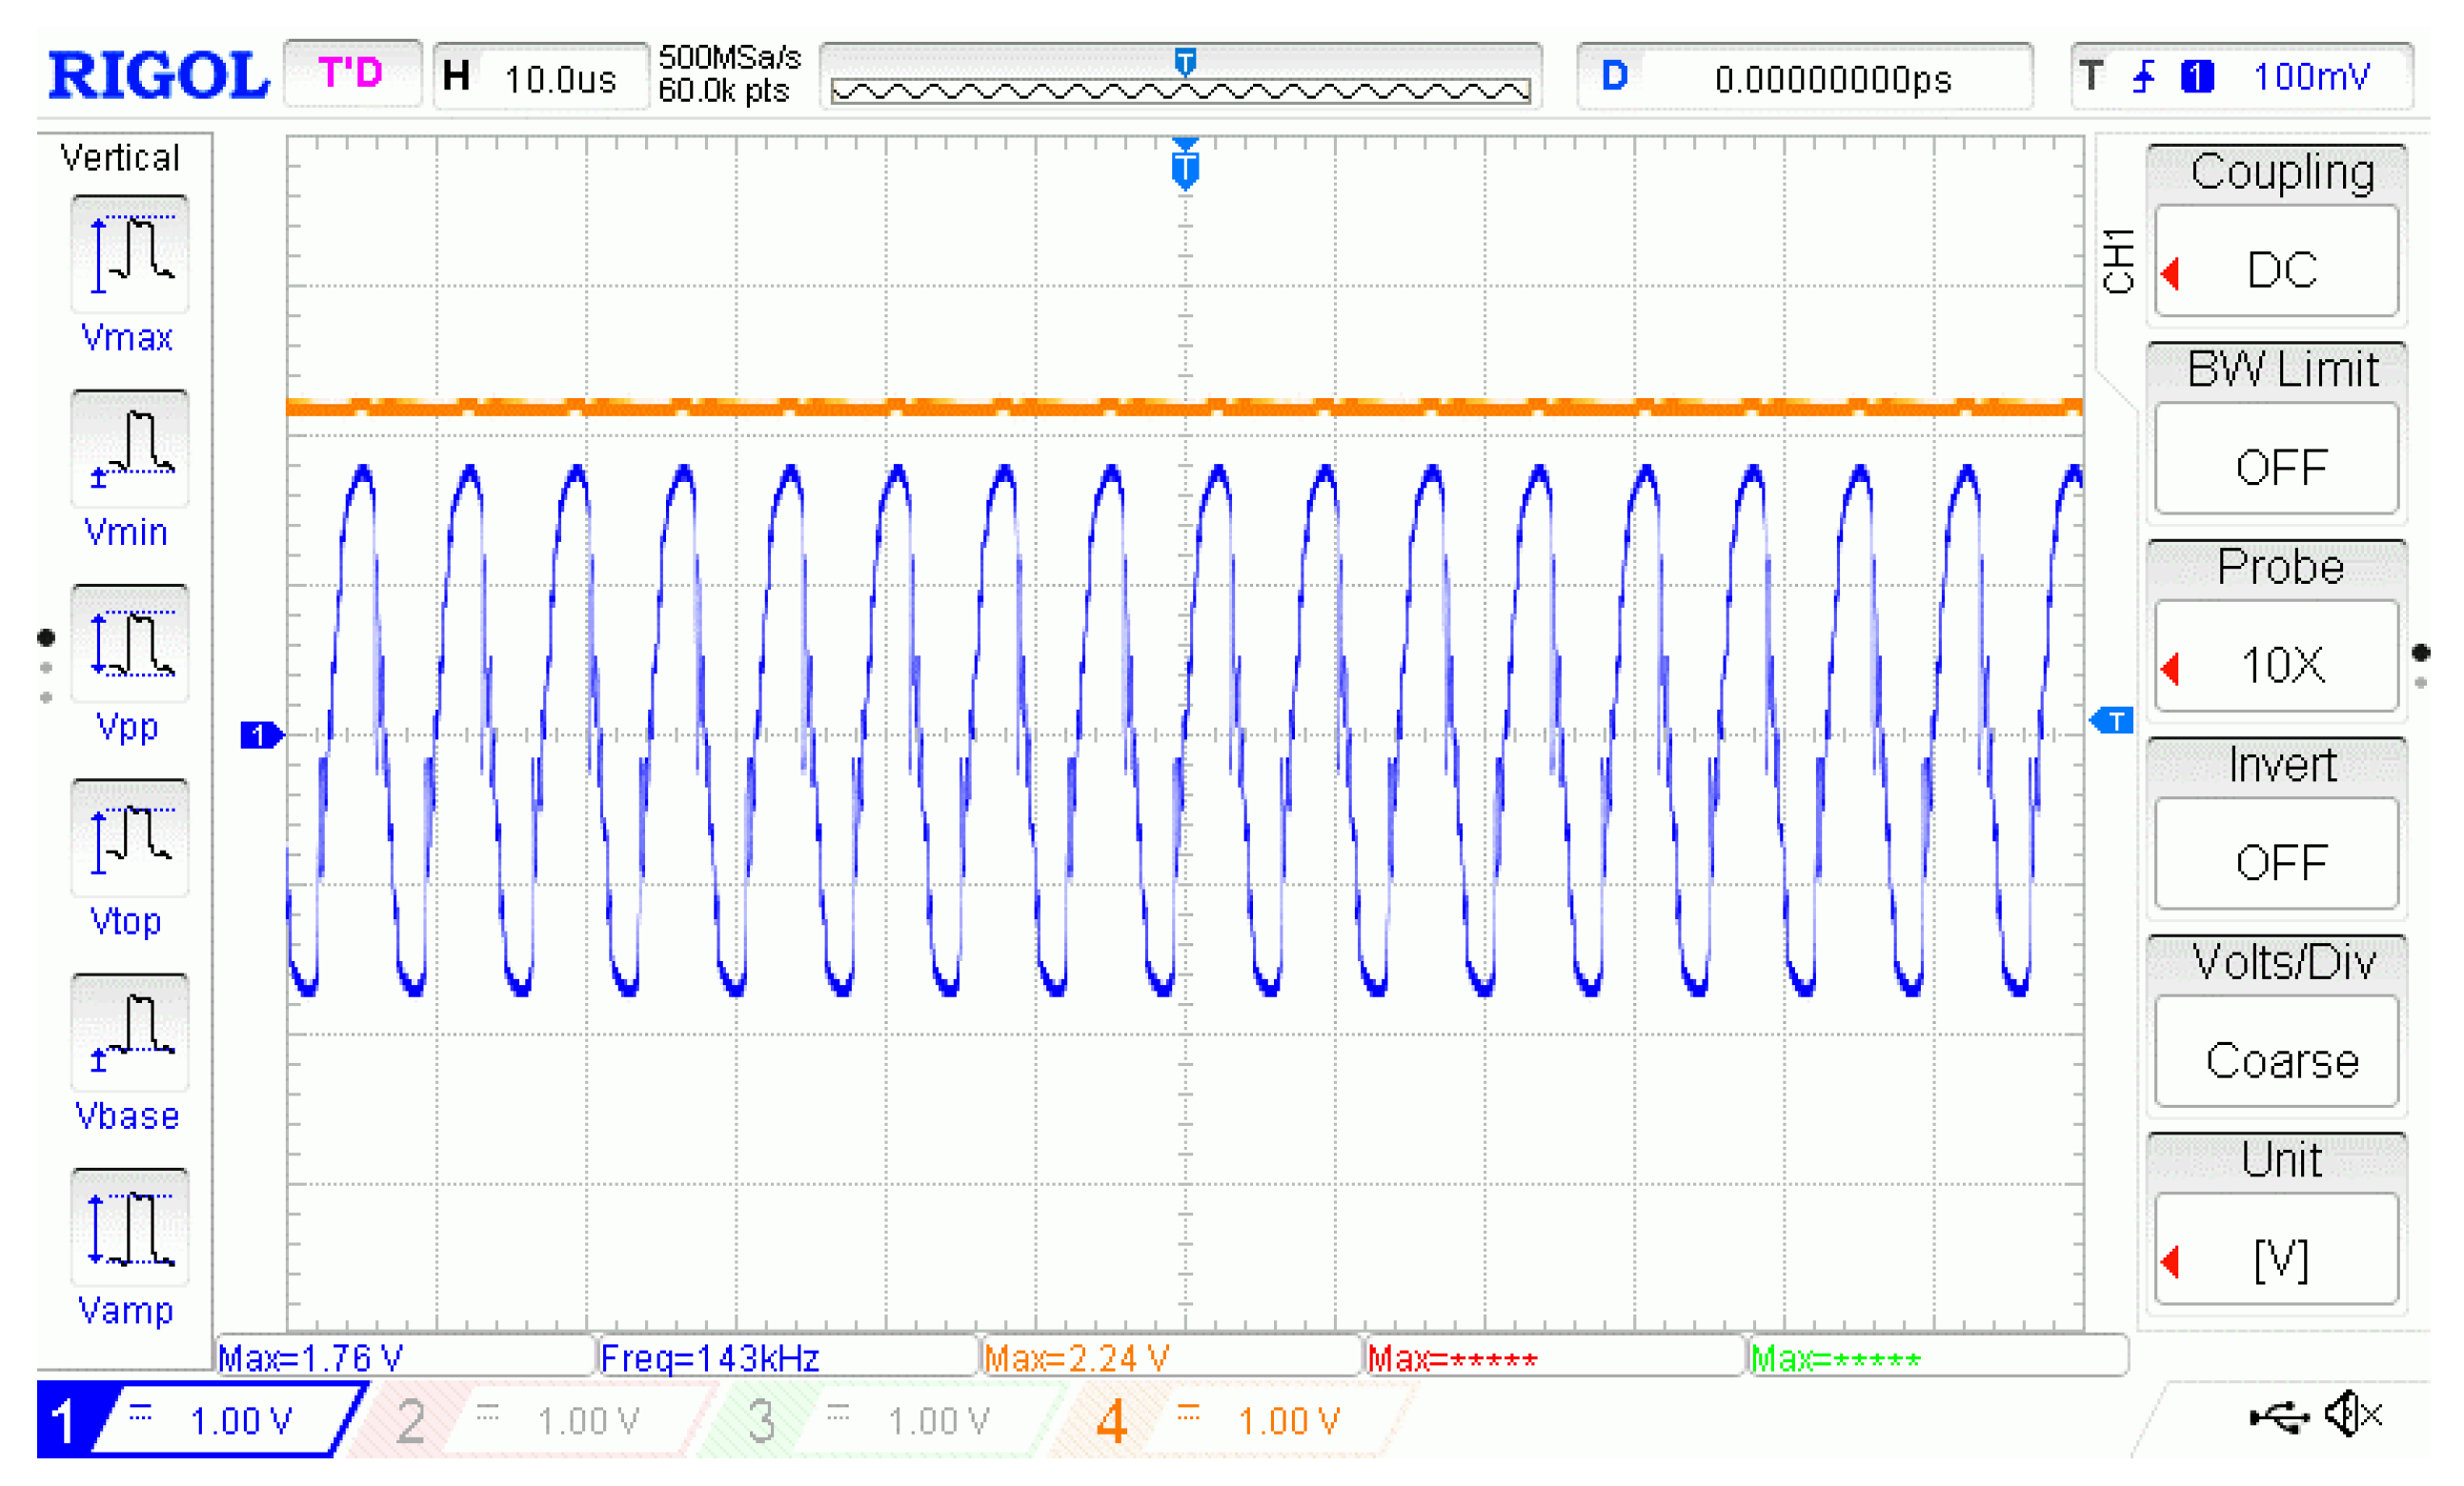Select the Vtop measurement icon
The height and width of the screenshot is (1486, 2464).
(x=129, y=838)
